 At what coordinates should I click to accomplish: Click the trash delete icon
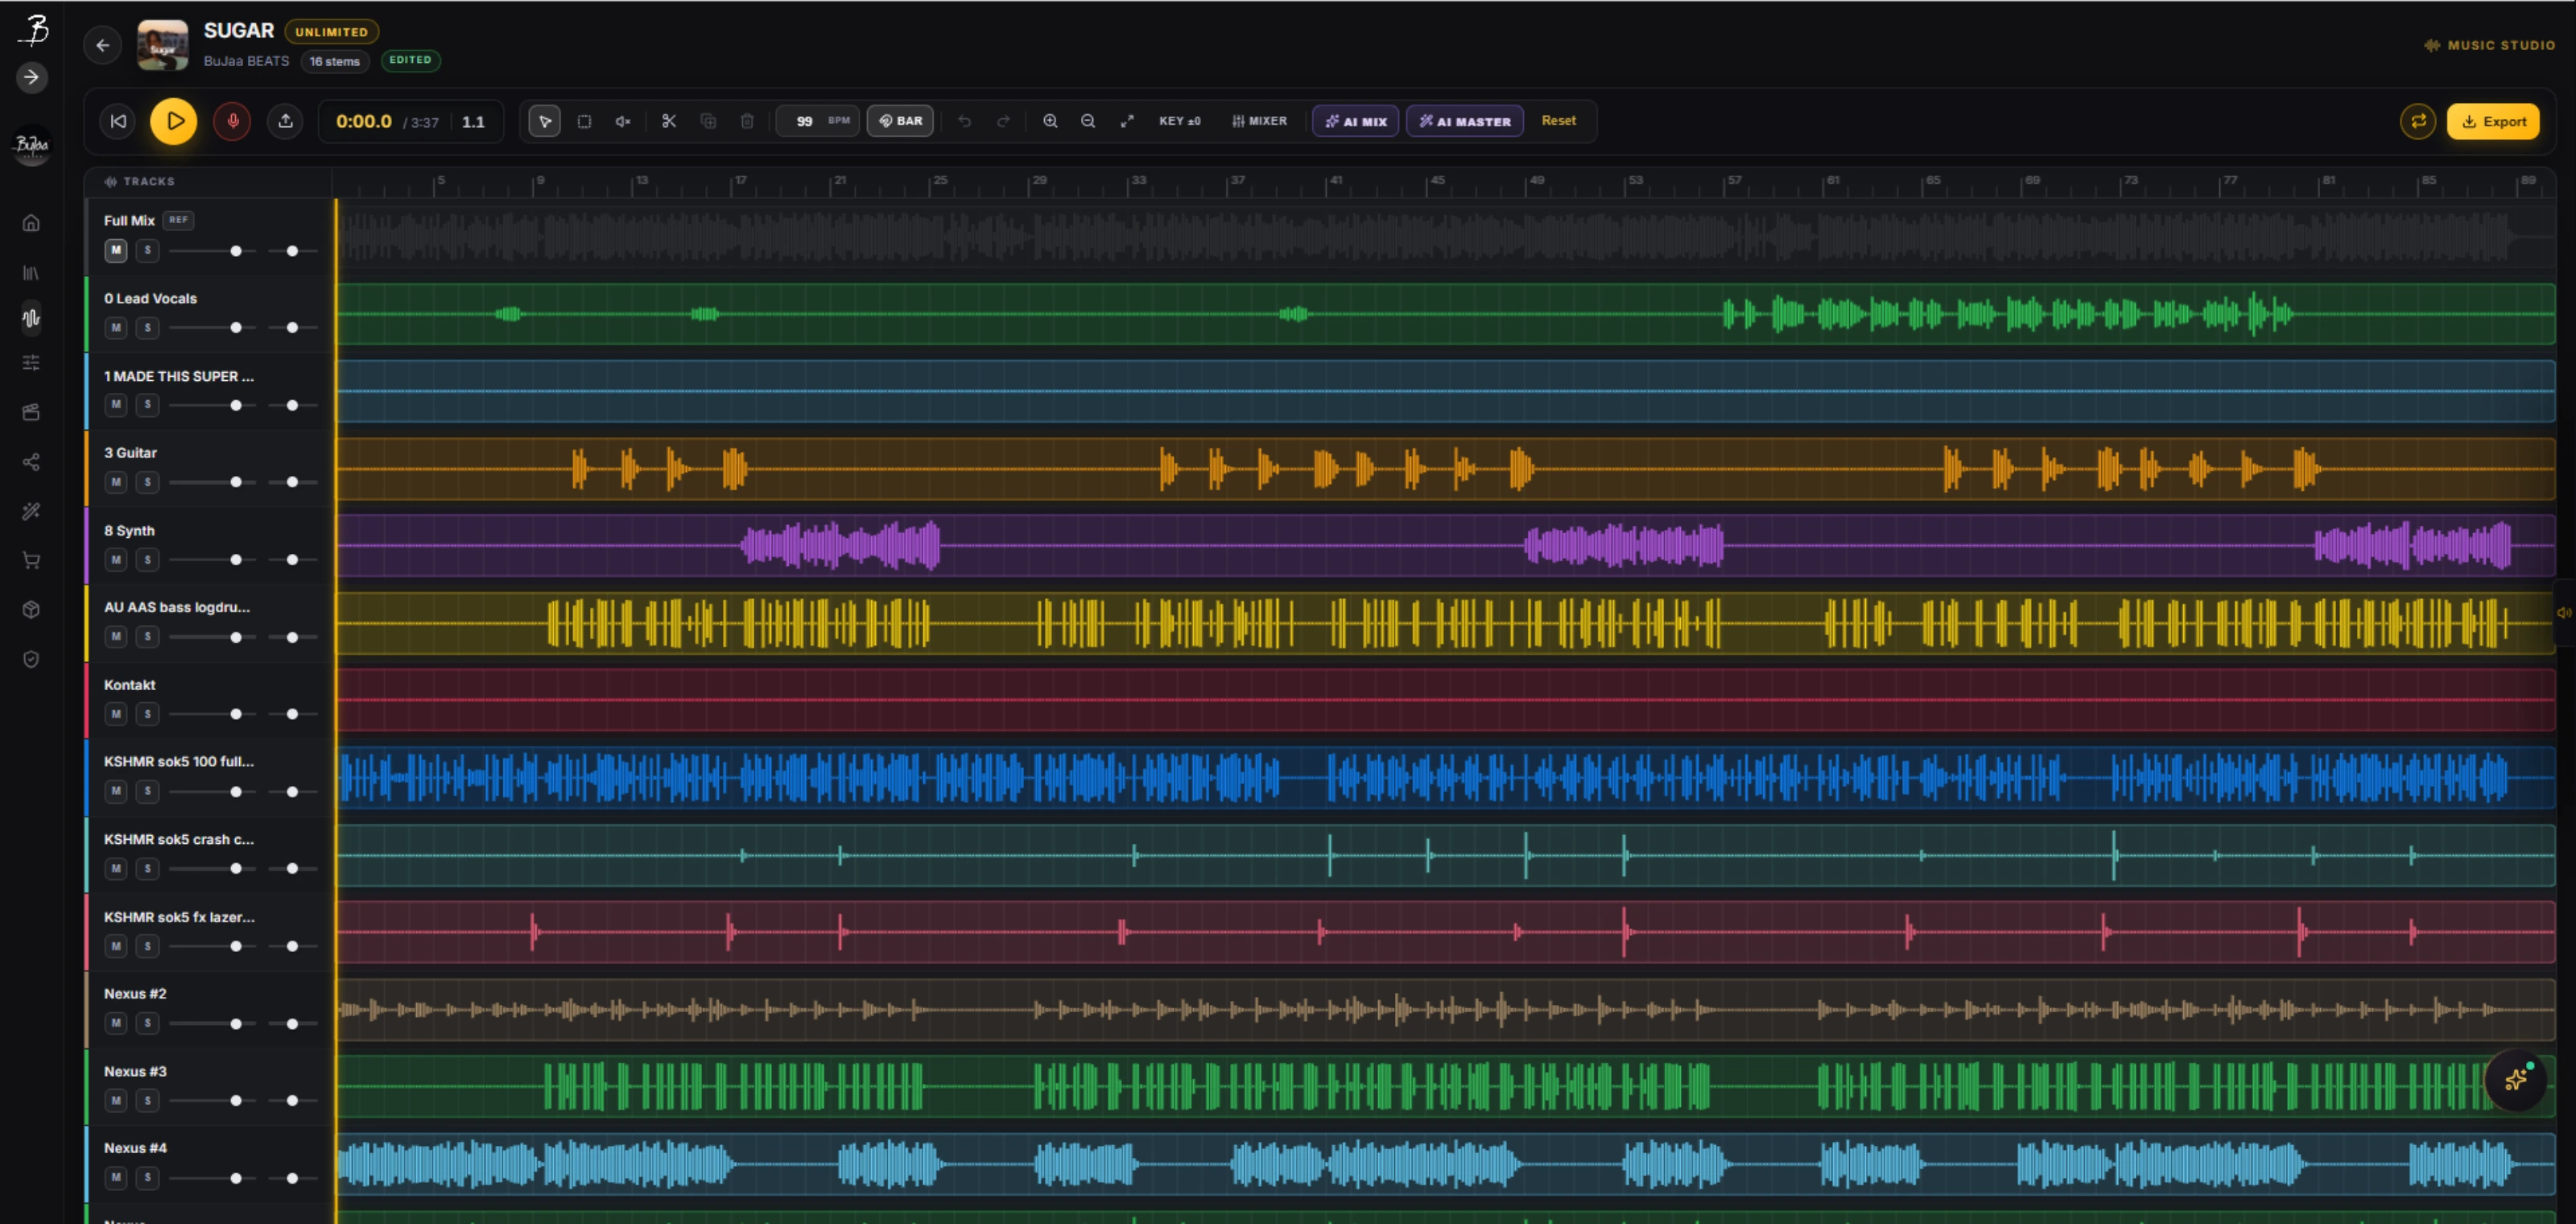point(747,121)
